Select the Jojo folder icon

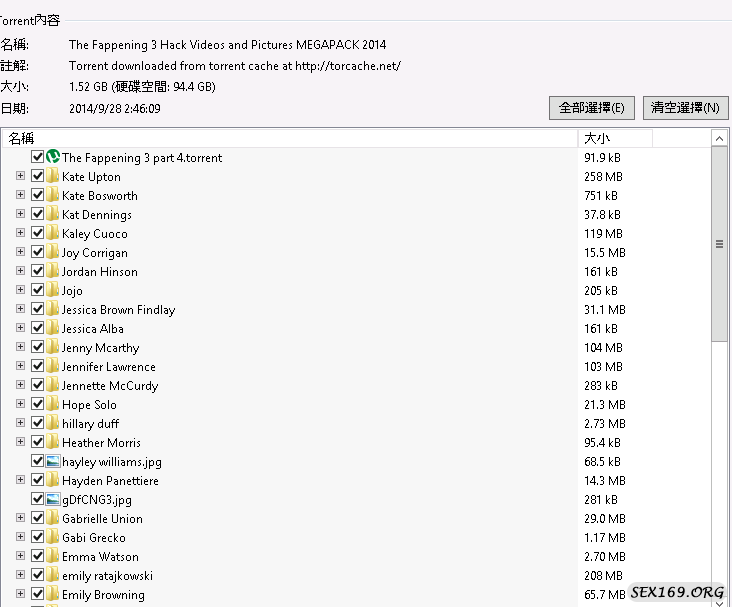(53, 290)
